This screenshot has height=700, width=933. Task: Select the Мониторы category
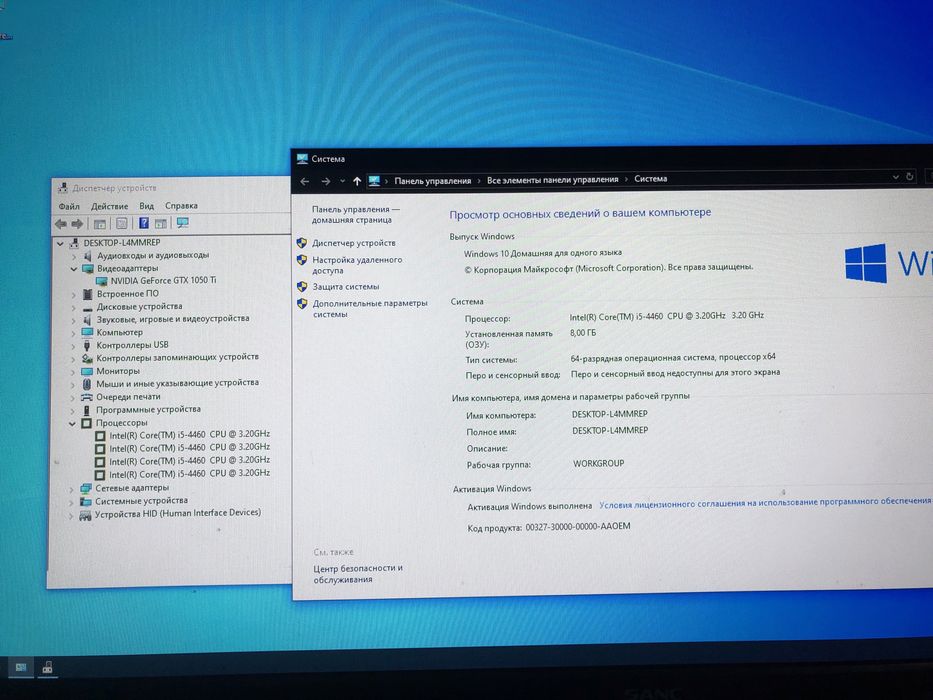click(x=118, y=371)
